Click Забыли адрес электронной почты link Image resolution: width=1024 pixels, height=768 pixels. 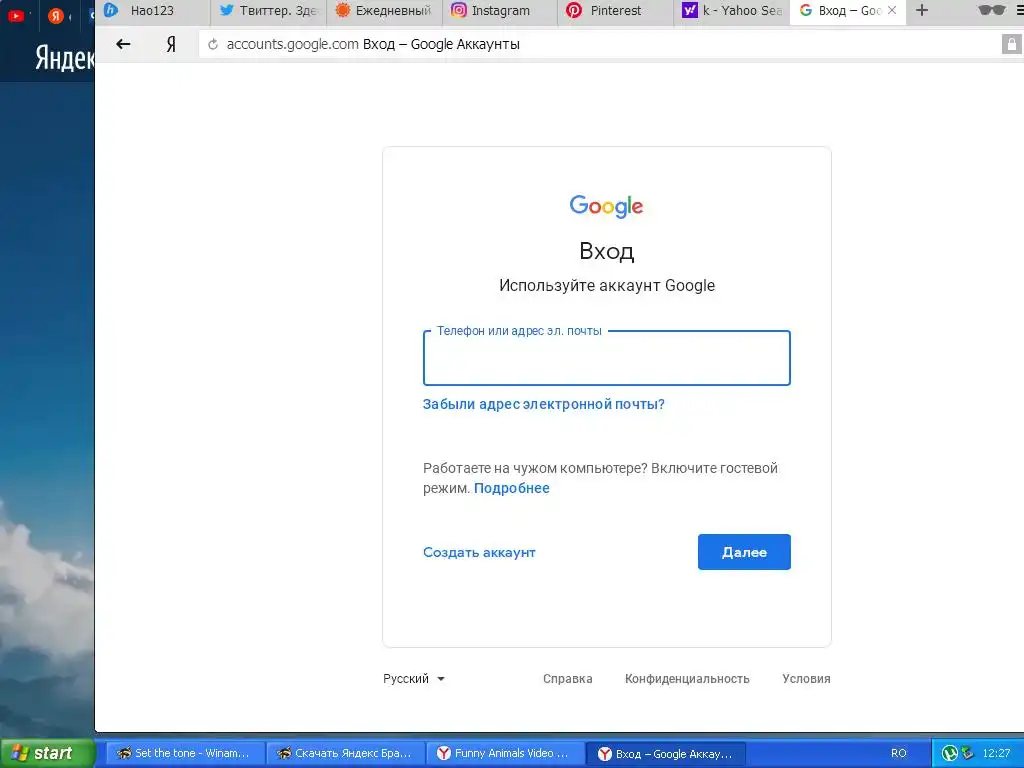click(543, 404)
